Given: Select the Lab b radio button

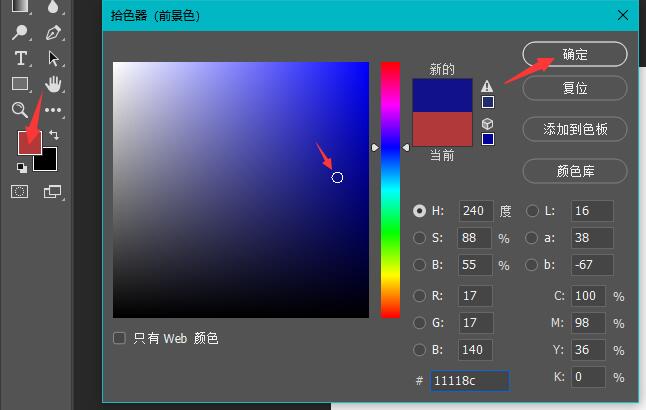Looking at the screenshot, I should pos(532,265).
